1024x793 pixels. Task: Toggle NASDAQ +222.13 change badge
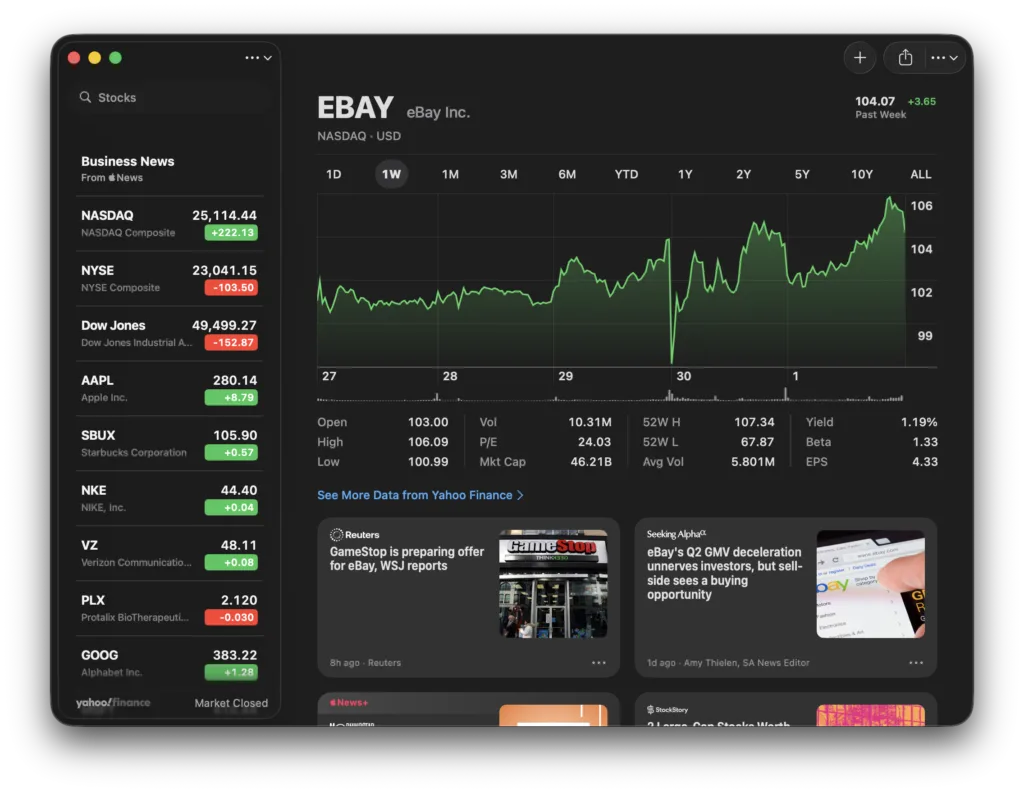click(x=231, y=233)
